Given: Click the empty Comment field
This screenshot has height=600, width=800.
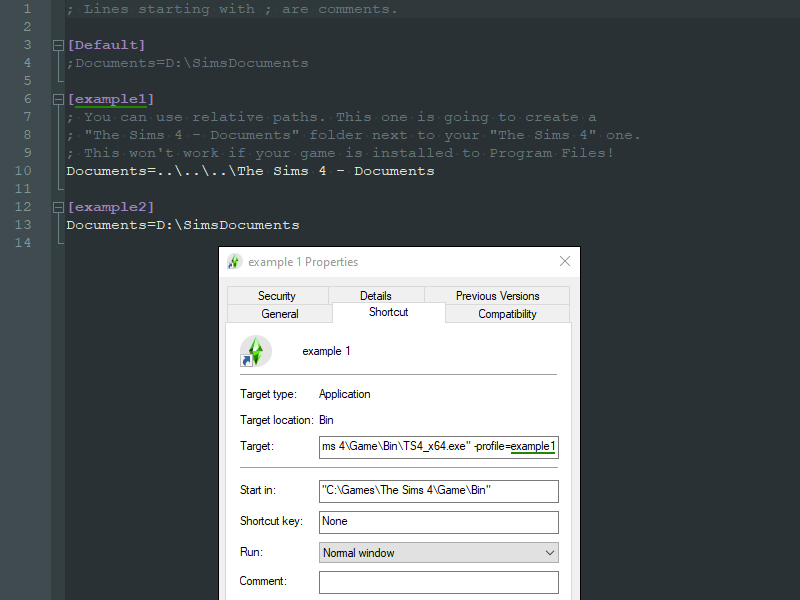Looking at the screenshot, I should pos(438,582).
